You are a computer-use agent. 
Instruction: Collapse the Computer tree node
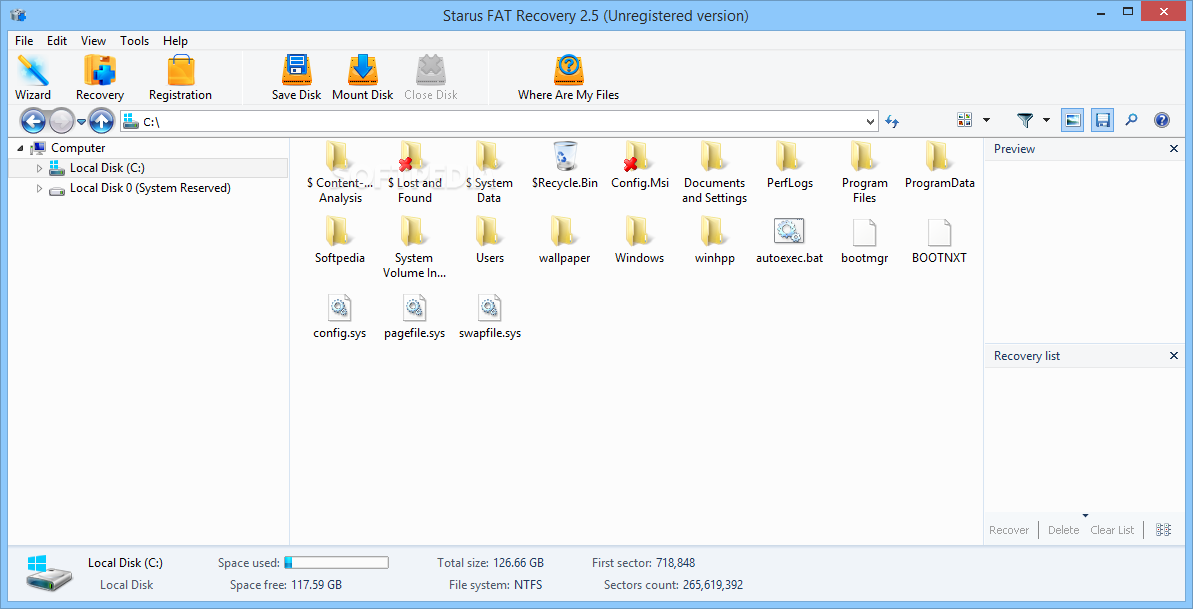[20, 148]
